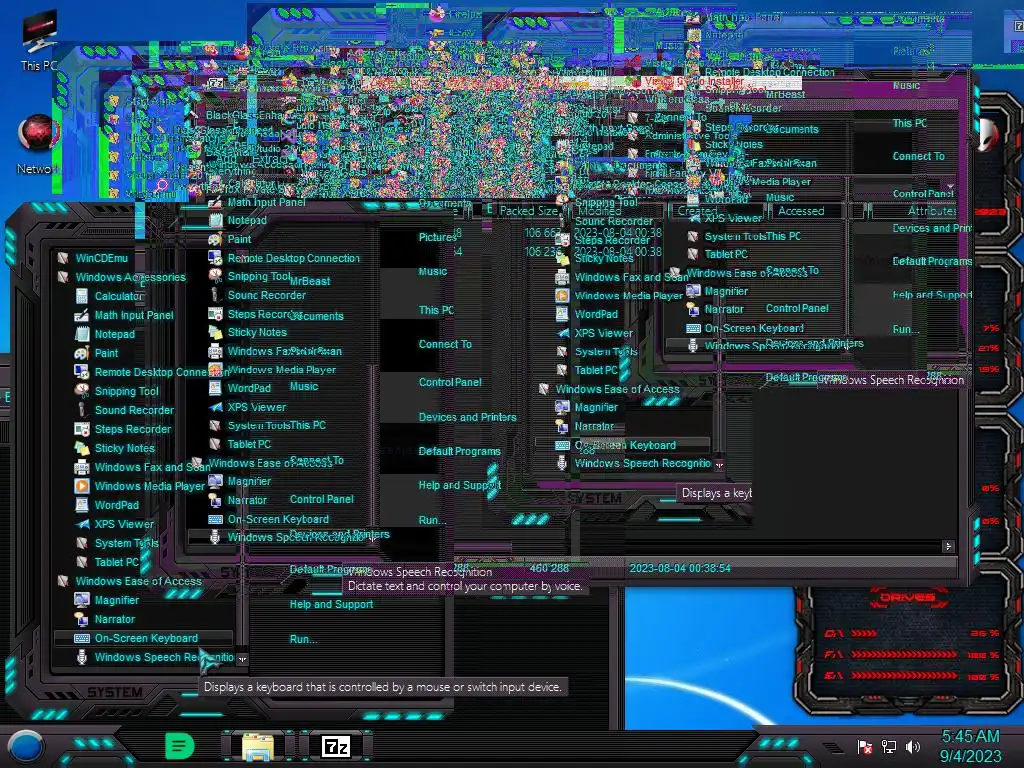The image size is (1024, 768).
Task: Launch Windows Speech Recognition in the frontmost Start menu
Action: [154, 657]
